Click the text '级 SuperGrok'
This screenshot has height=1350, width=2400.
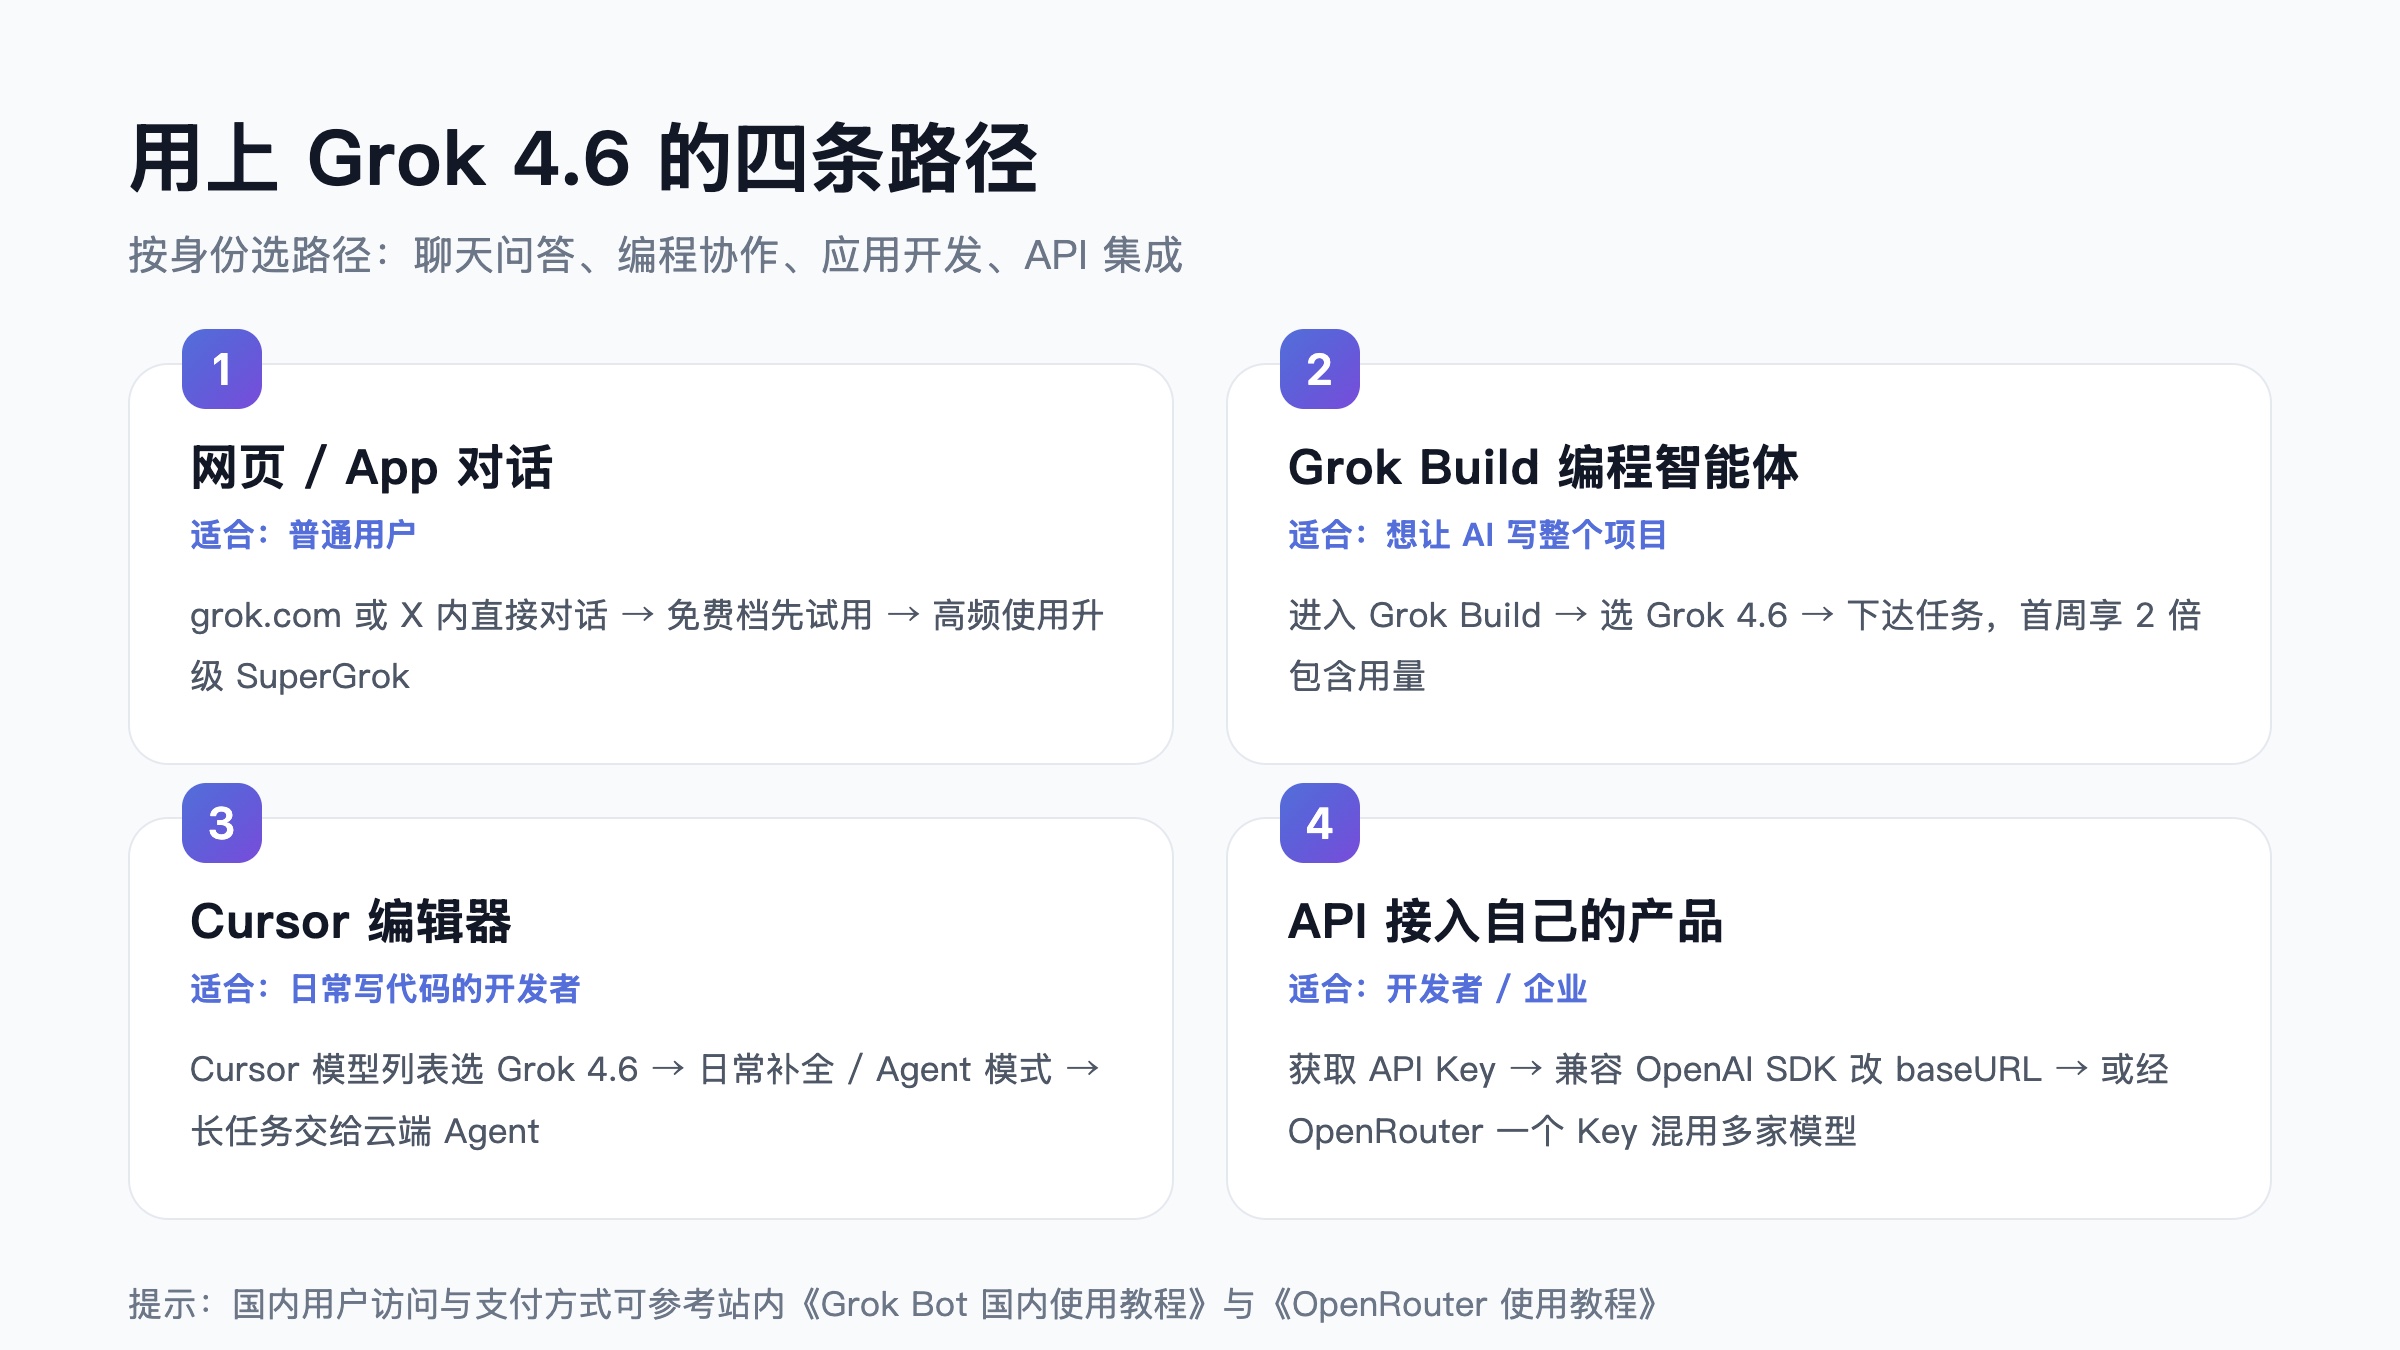(x=300, y=677)
